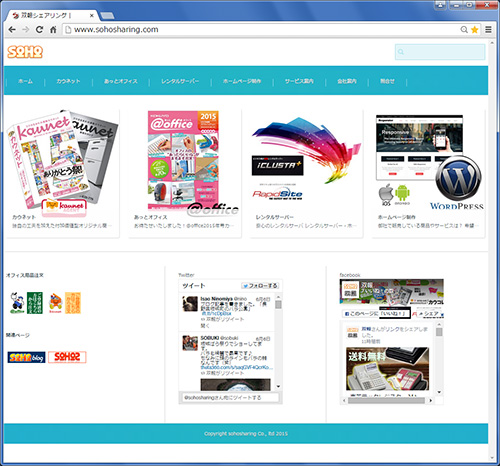Open the 問合せ menu item
500x466 pixels.
[x=387, y=81]
